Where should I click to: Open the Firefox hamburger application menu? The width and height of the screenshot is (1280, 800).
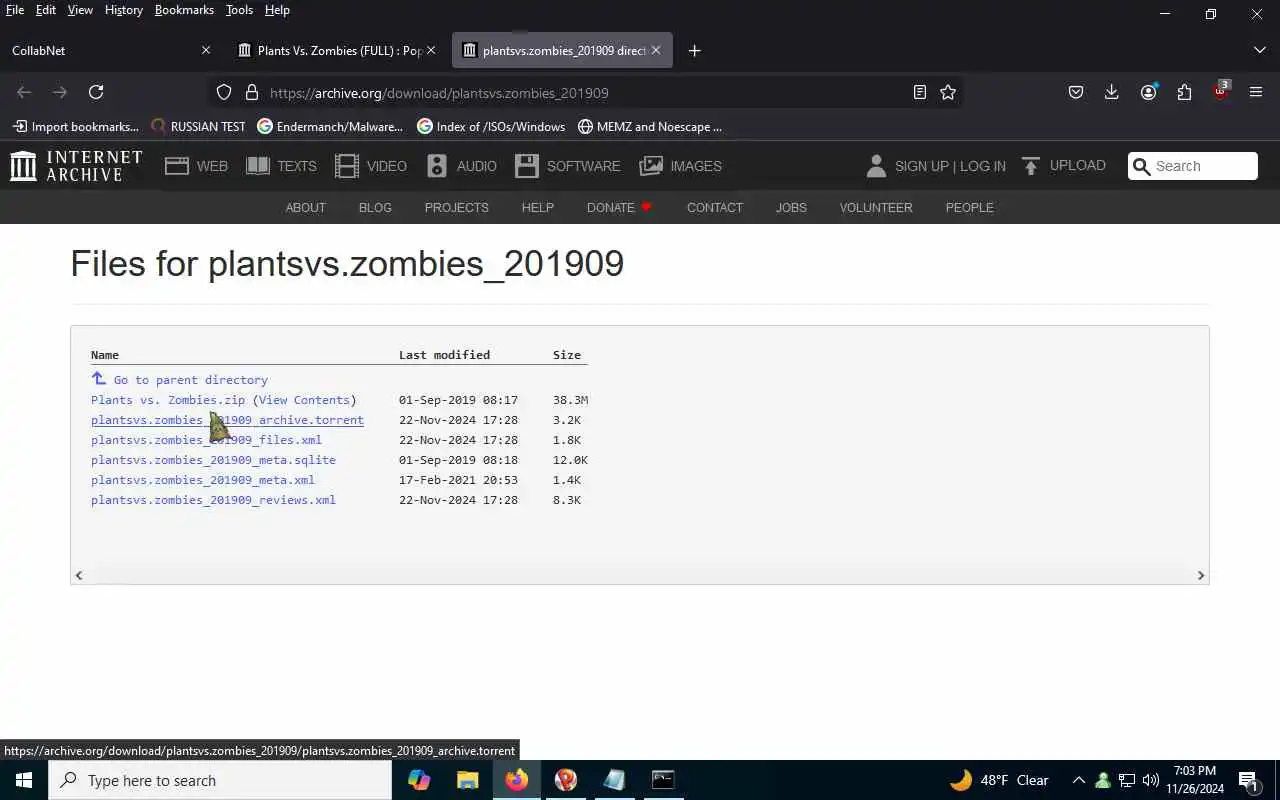coord(1256,92)
